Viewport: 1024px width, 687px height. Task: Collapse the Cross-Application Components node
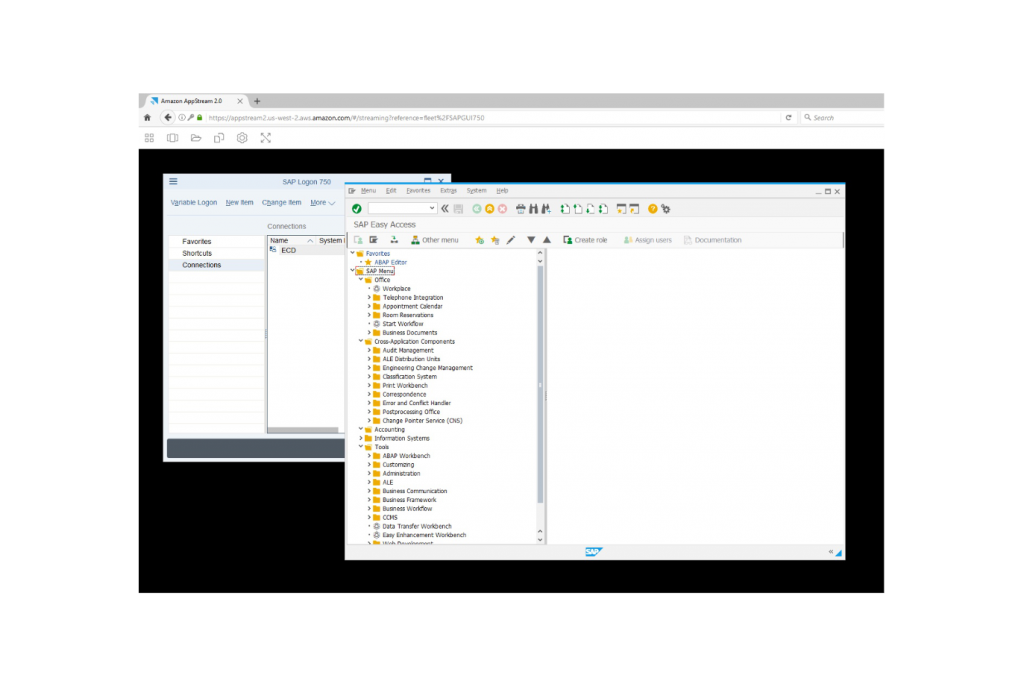click(360, 341)
